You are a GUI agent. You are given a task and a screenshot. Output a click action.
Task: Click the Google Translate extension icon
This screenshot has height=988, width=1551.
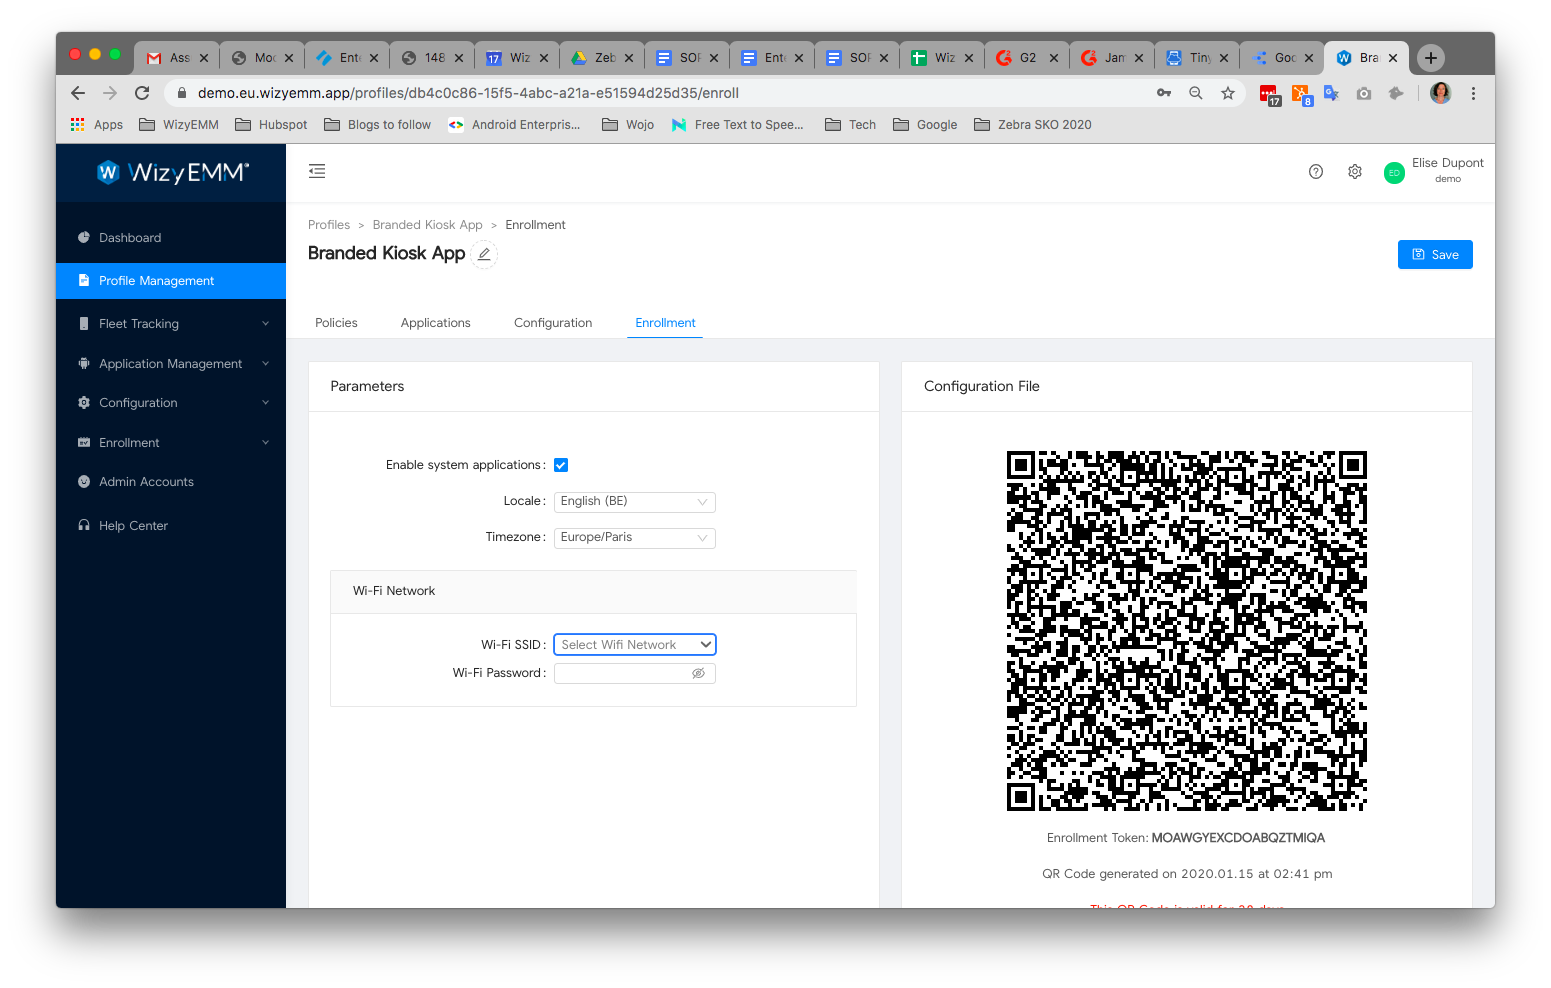1331,93
